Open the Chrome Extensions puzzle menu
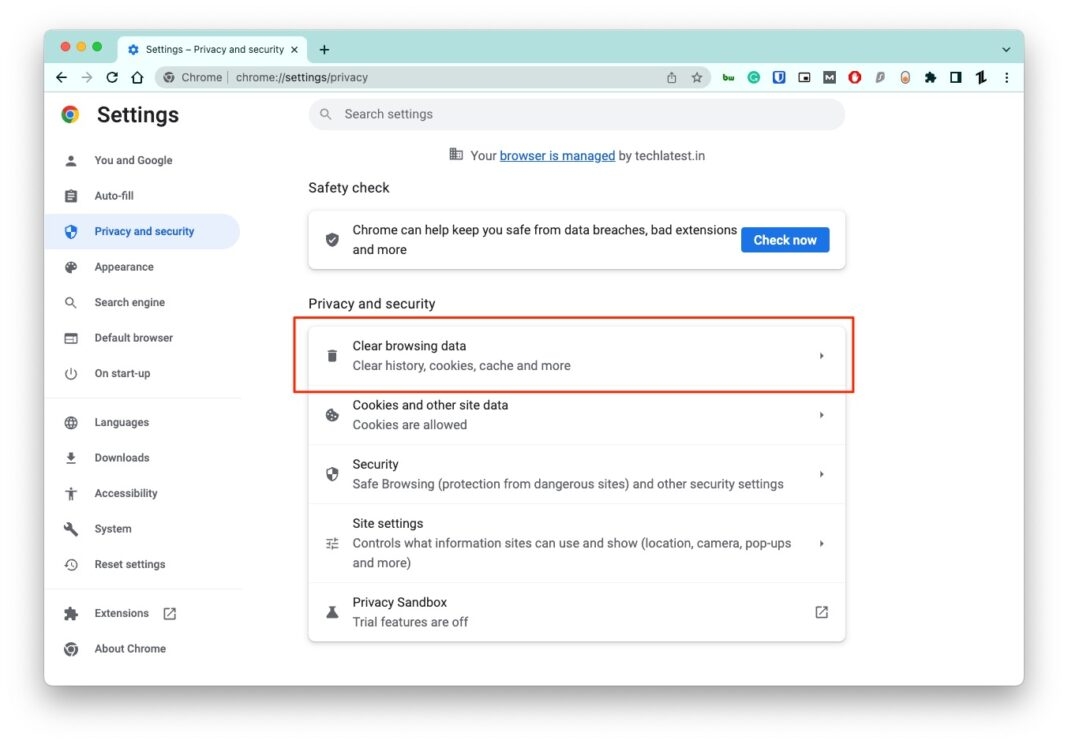This screenshot has height=744, width=1068. 929,77
